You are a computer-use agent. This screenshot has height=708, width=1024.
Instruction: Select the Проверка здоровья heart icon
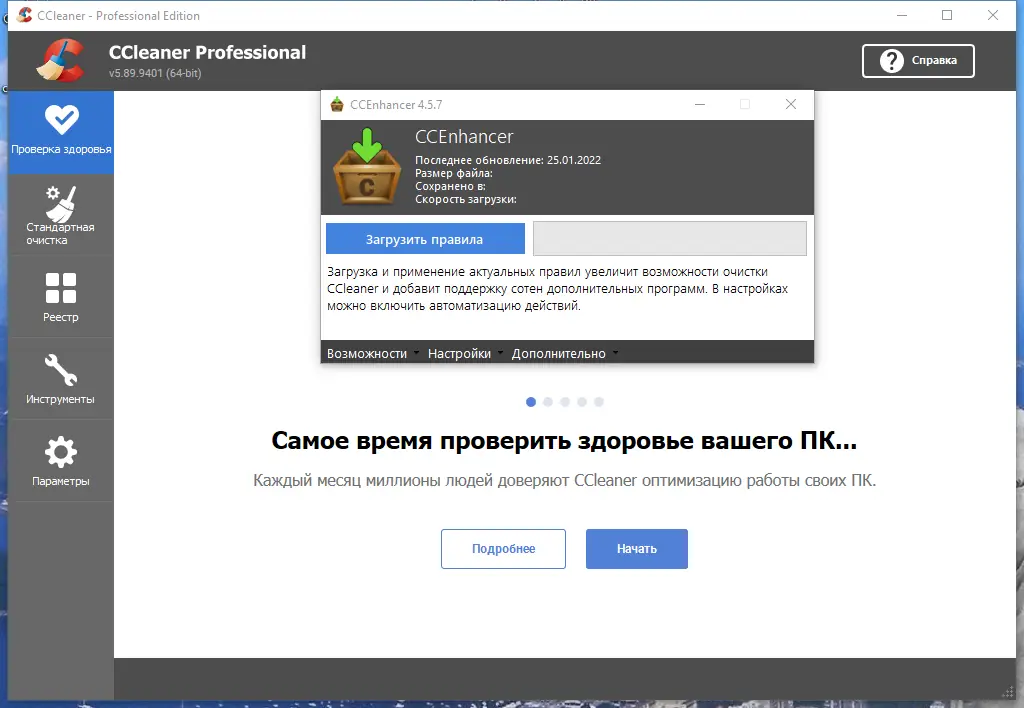pyautogui.click(x=60, y=118)
